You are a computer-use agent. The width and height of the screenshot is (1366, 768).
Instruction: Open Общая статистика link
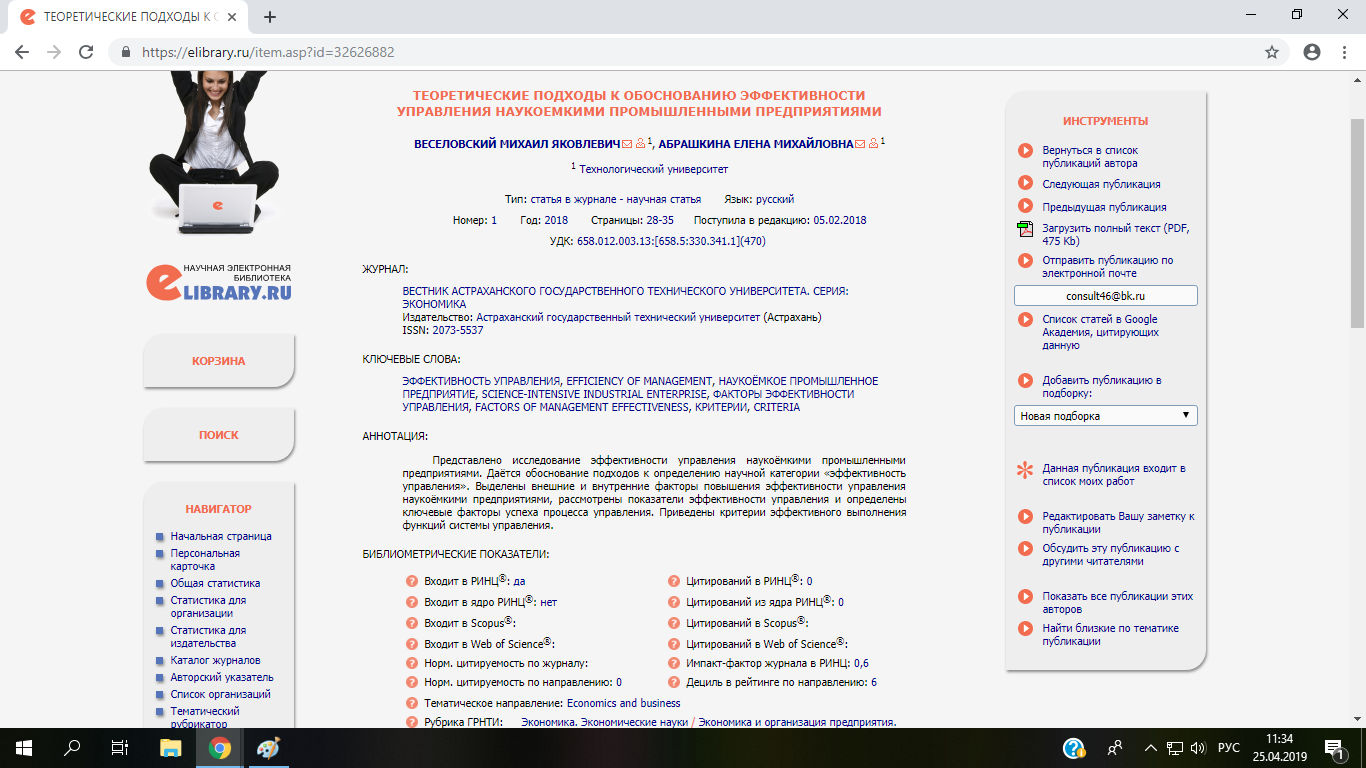pos(215,583)
